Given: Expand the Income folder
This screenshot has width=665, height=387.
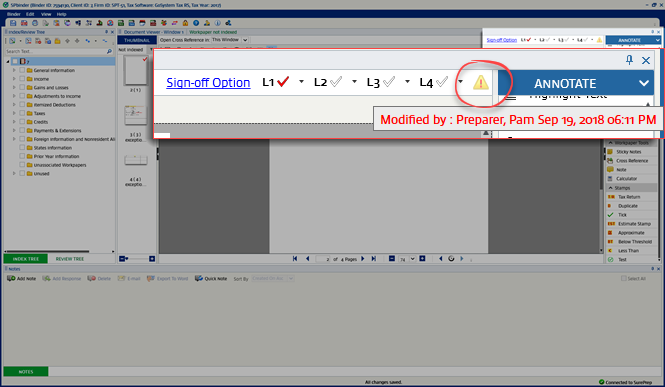Looking at the screenshot, I should tap(14, 79).
